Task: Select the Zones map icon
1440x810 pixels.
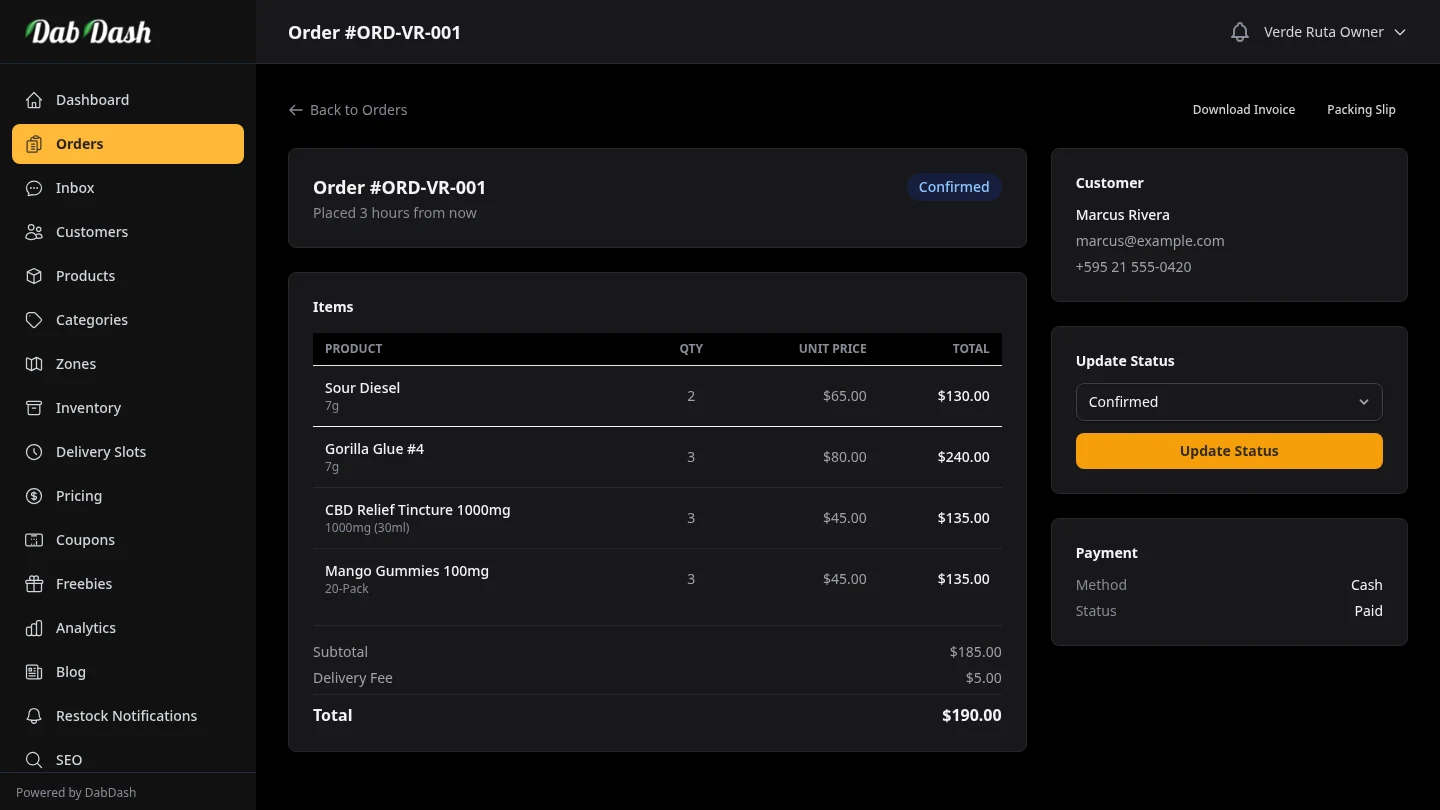Action: 34,364
